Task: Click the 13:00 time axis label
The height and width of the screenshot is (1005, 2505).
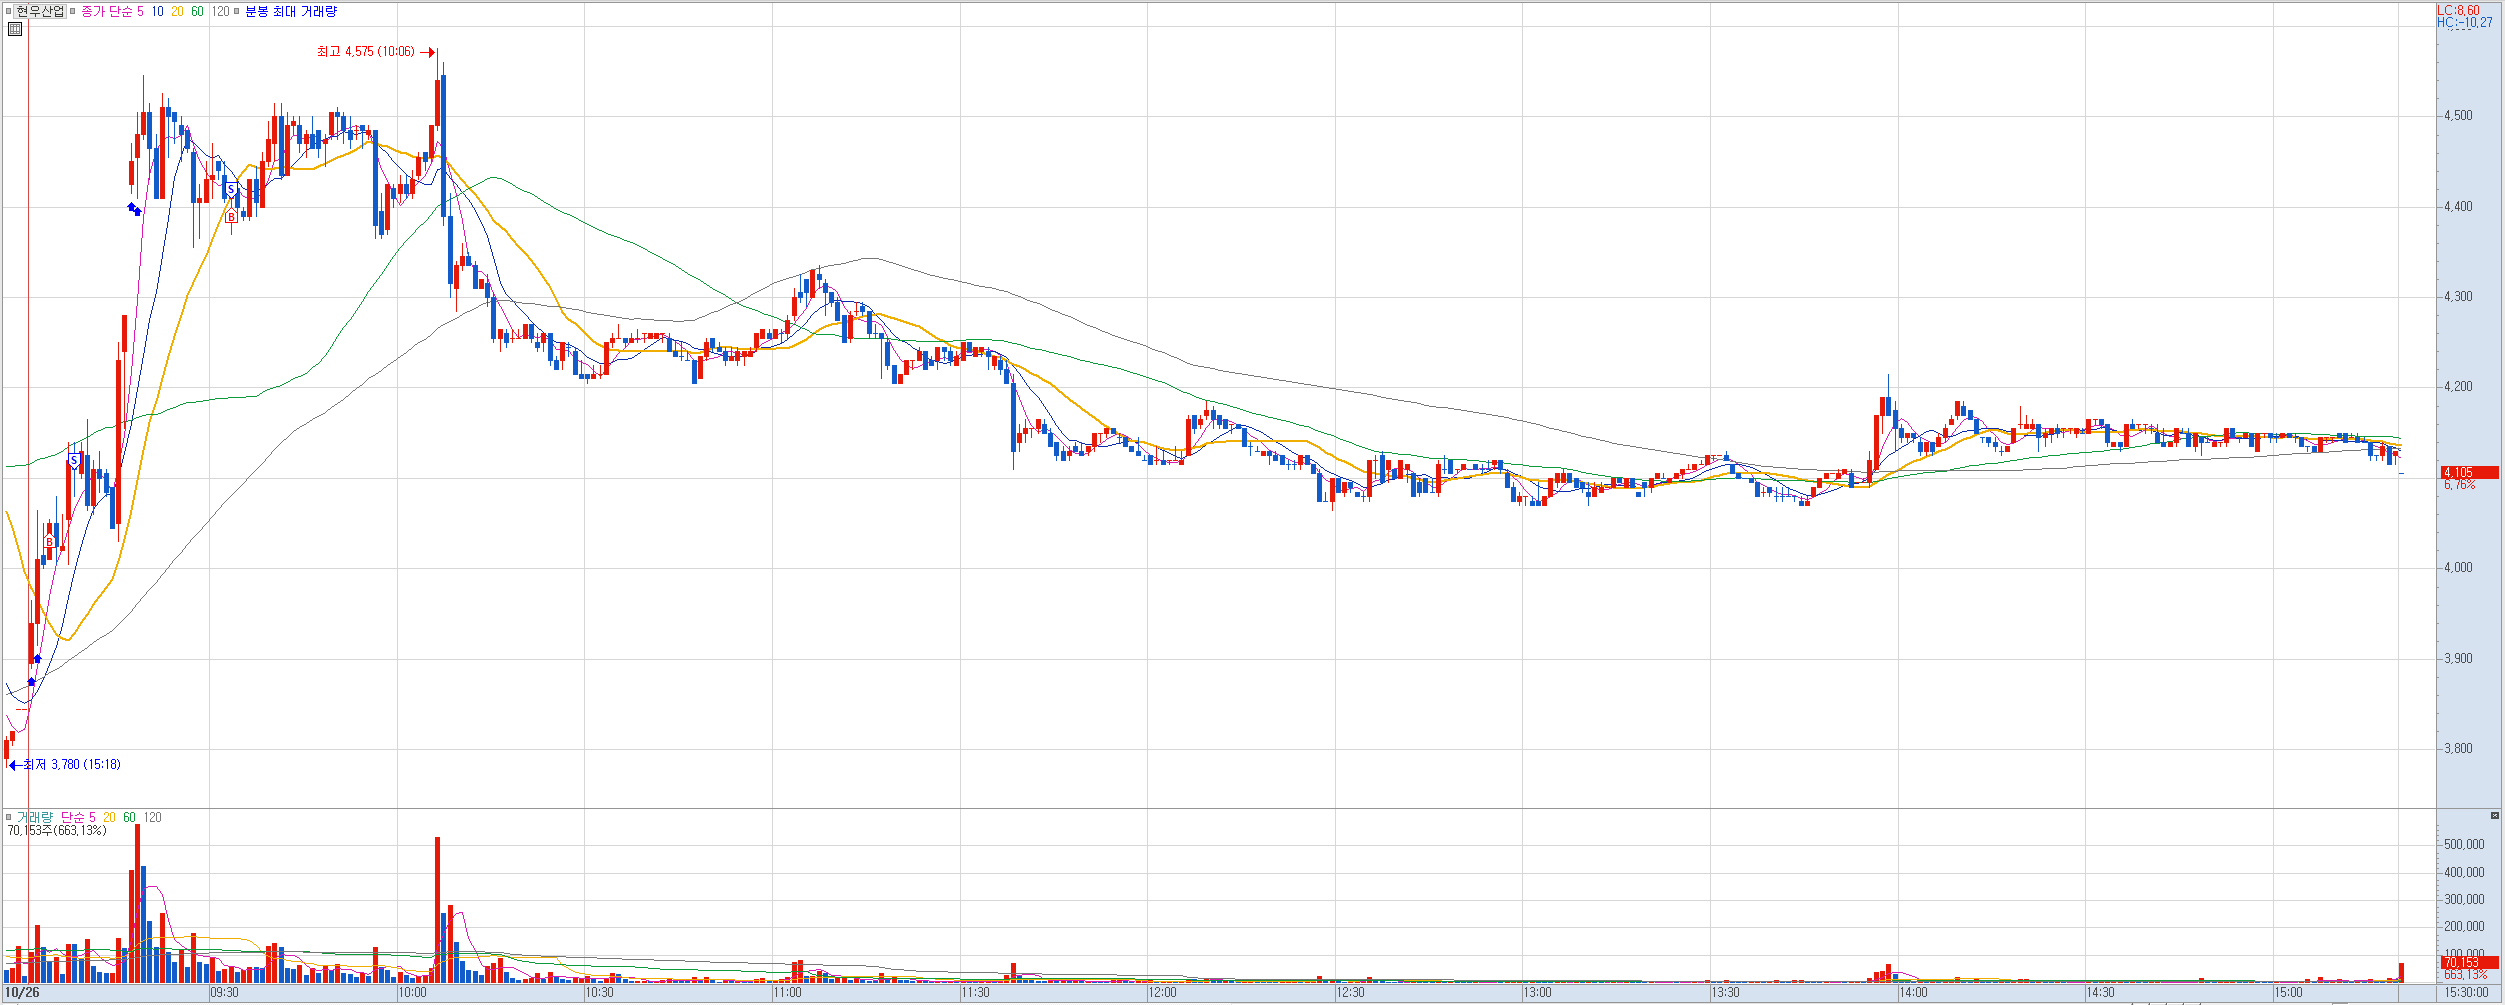Action: [x=1538, y=993]
